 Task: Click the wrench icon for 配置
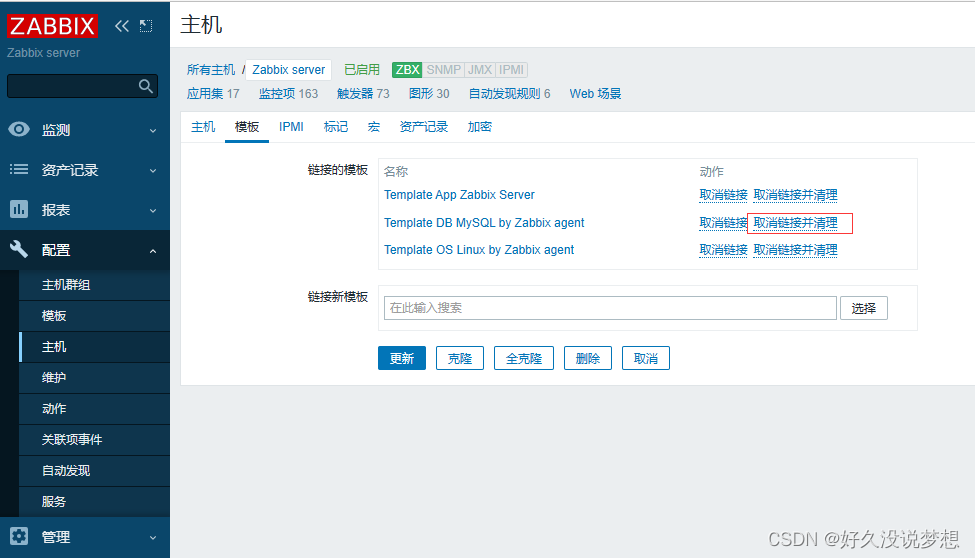pos(19,249)
